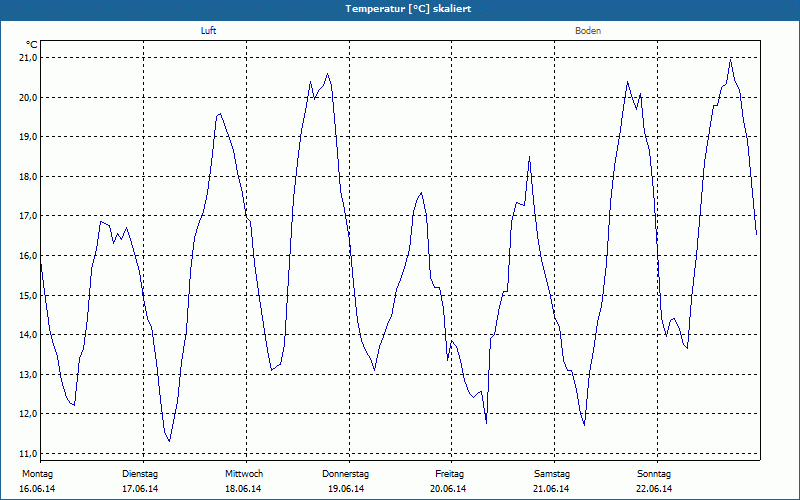The width and height of the screenshot is (800, 500).
Task: Select the 15,0 y-axis value
Action: point(28,295)
